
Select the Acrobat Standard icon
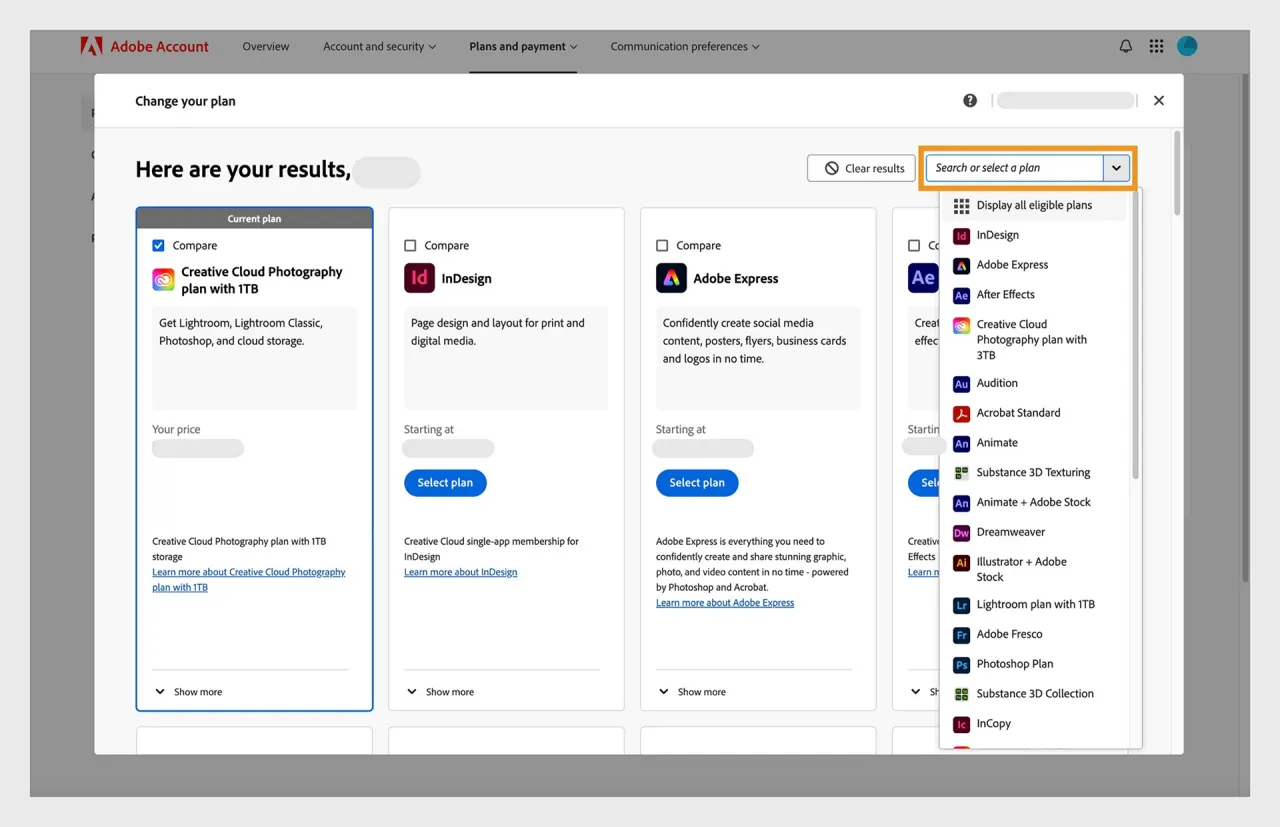pos(961,413)
